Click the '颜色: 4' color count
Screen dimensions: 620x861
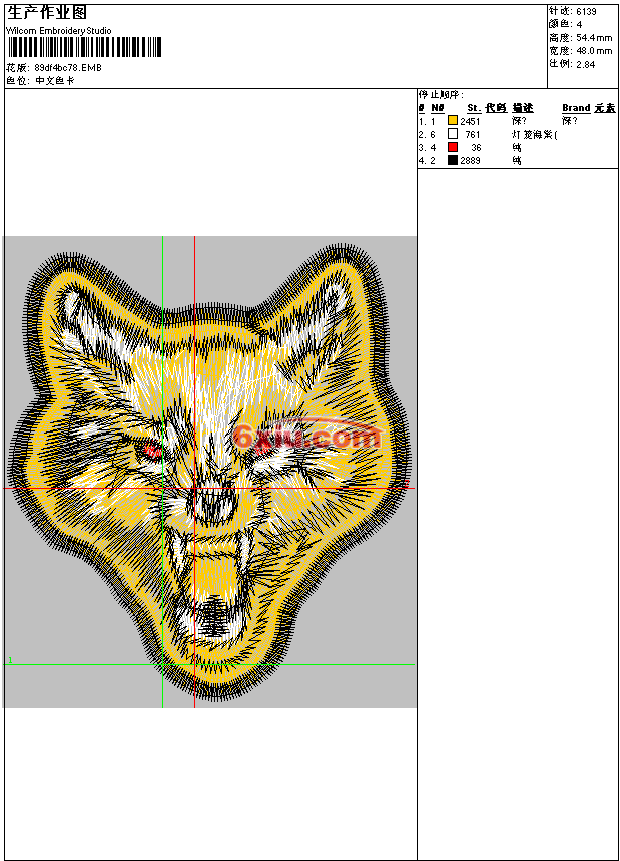coord(566,24)
